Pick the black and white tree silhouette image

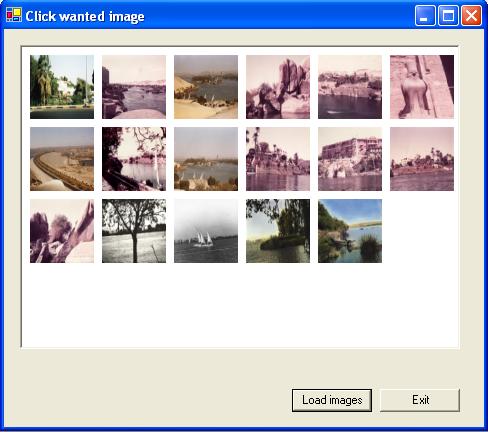pos(134,231)
